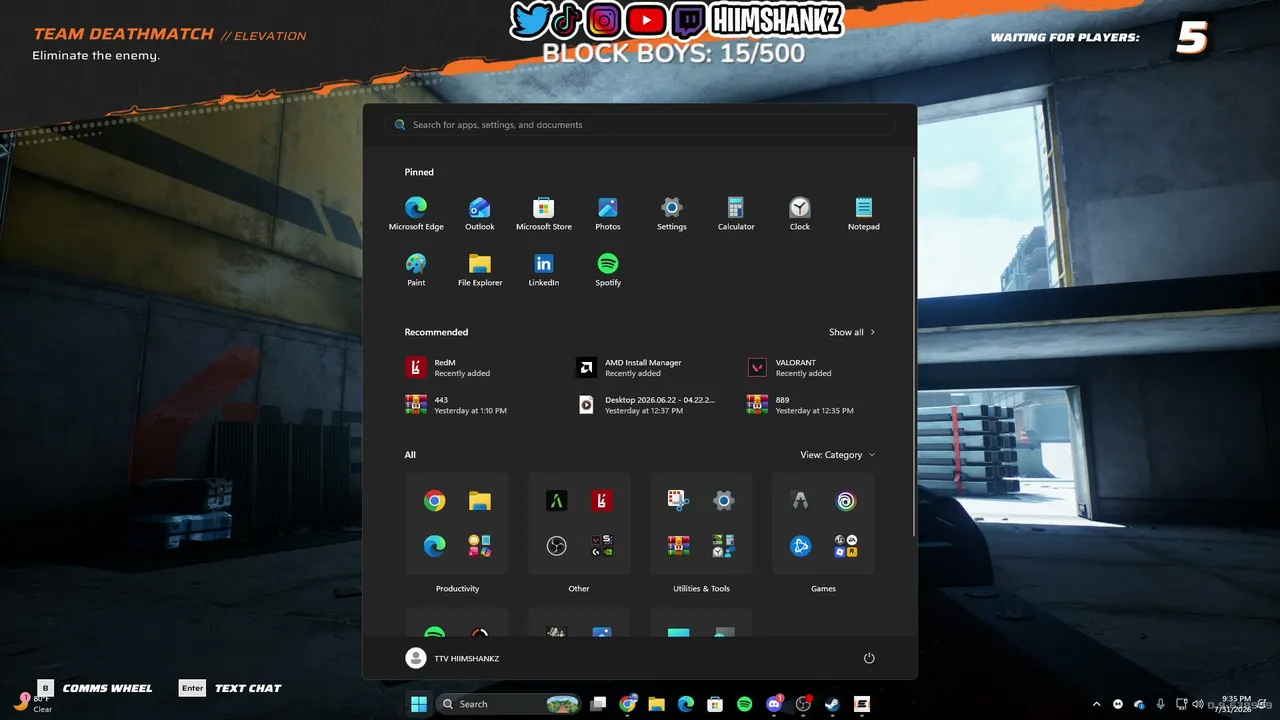Click the Start menu search box
This screenshot has height=720, width=1280.
click(640, 125)
